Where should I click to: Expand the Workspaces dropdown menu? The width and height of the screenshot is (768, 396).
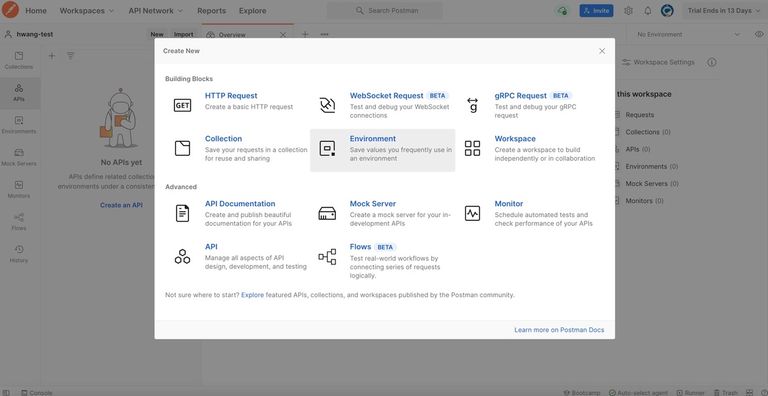[87, 10]
